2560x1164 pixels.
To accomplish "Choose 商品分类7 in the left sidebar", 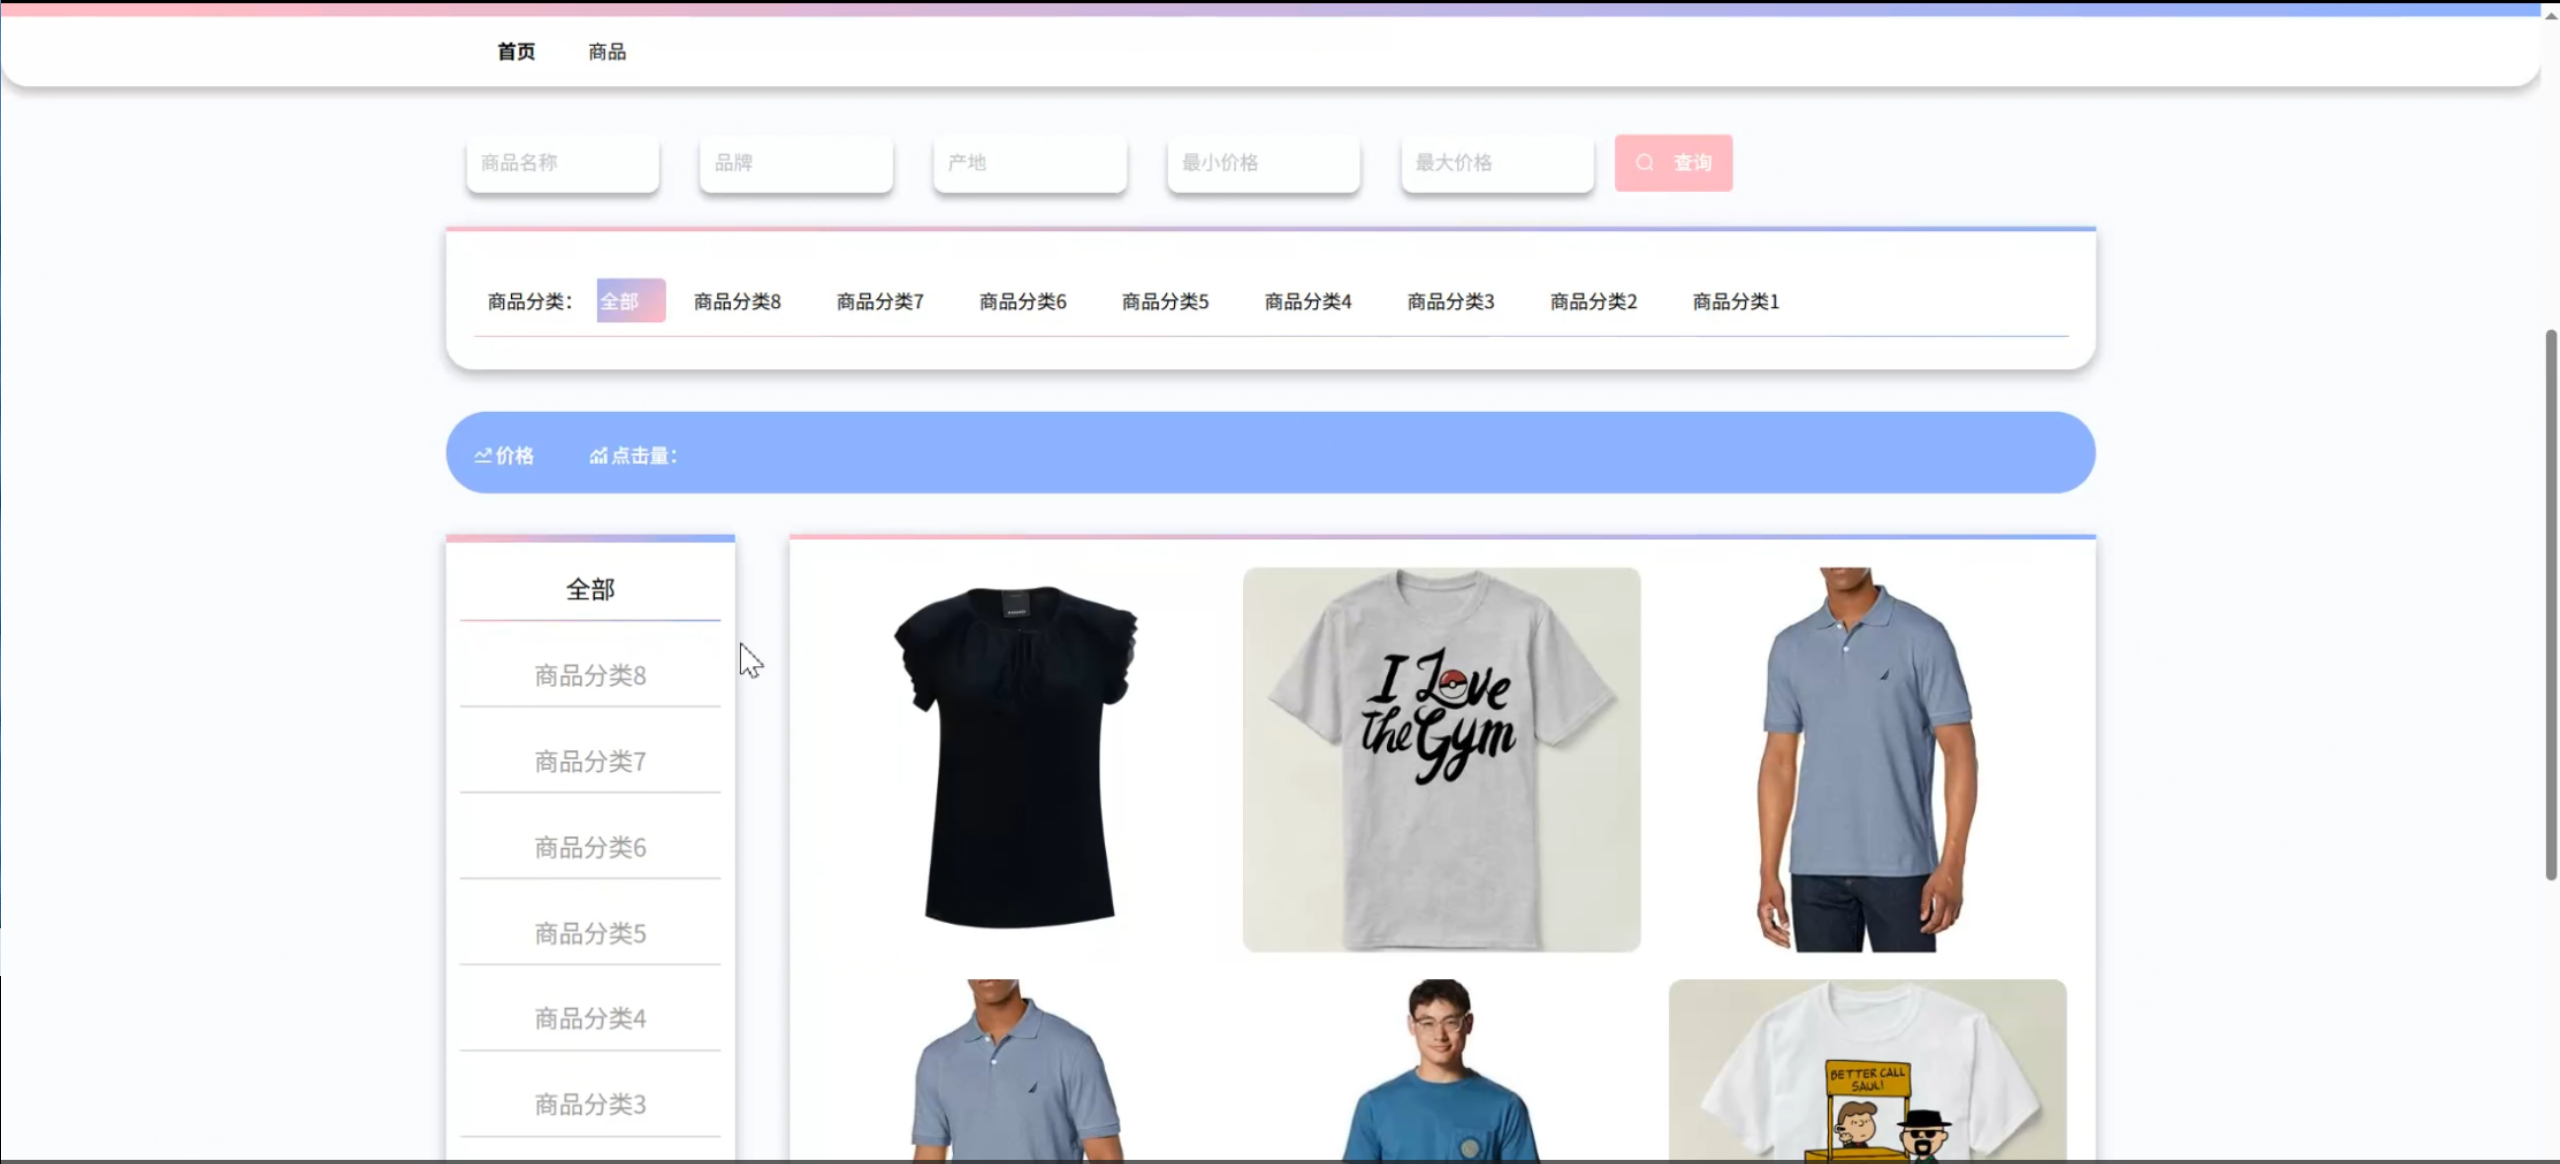I will [590, 762].
